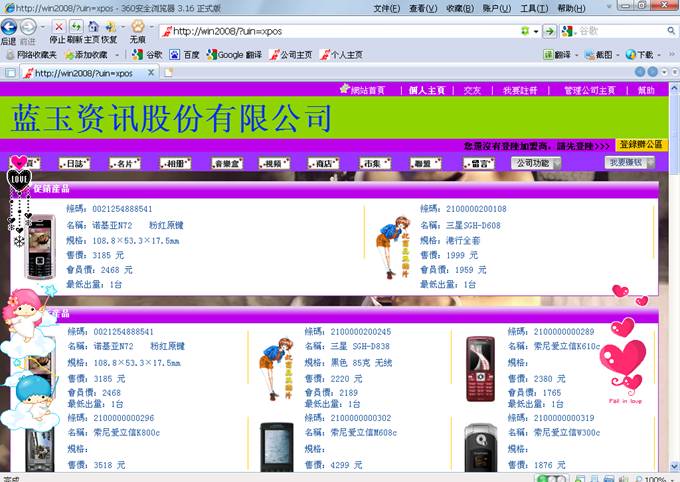Open the 文件(F) menu
680x482 pixels.
[387, 8]
